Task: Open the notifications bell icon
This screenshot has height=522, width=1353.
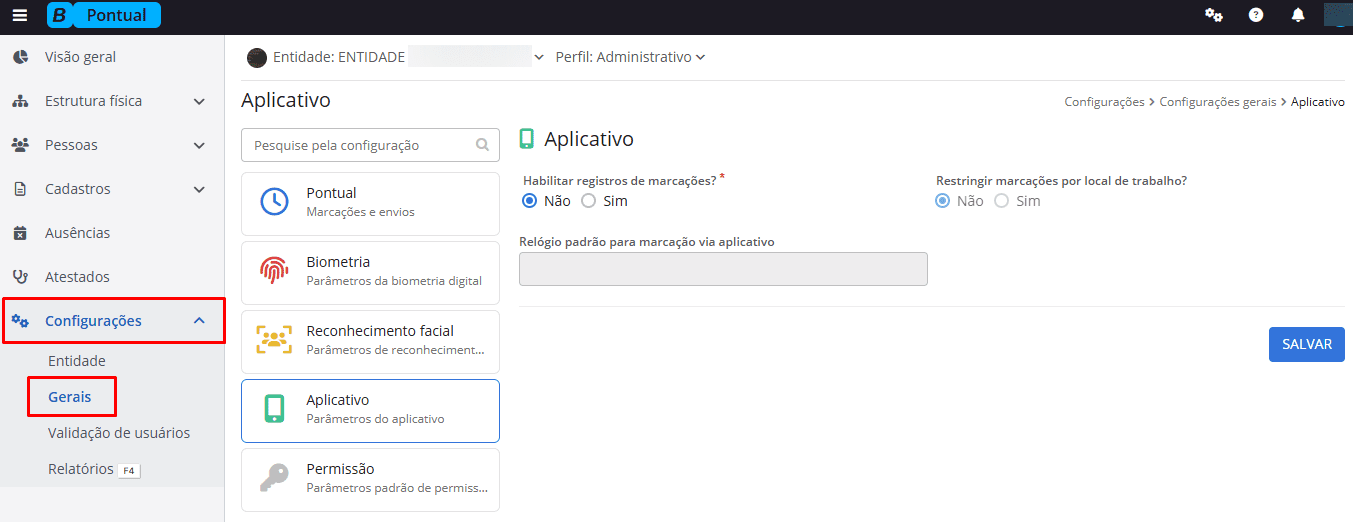Action: click(1298, 15)
